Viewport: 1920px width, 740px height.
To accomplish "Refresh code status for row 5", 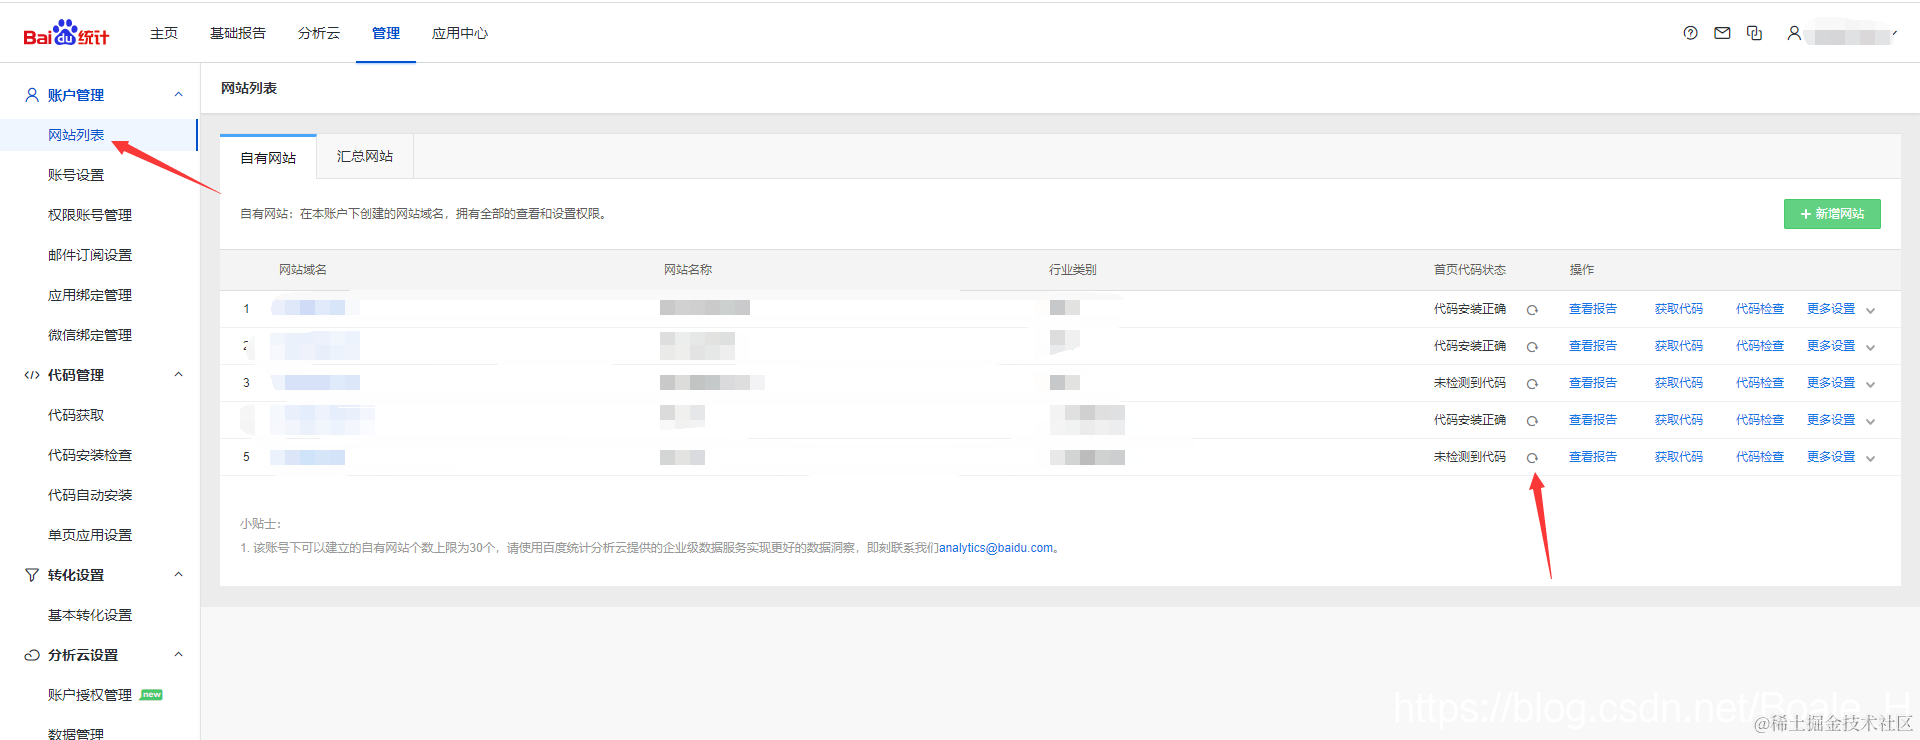I will point(1532,458).
